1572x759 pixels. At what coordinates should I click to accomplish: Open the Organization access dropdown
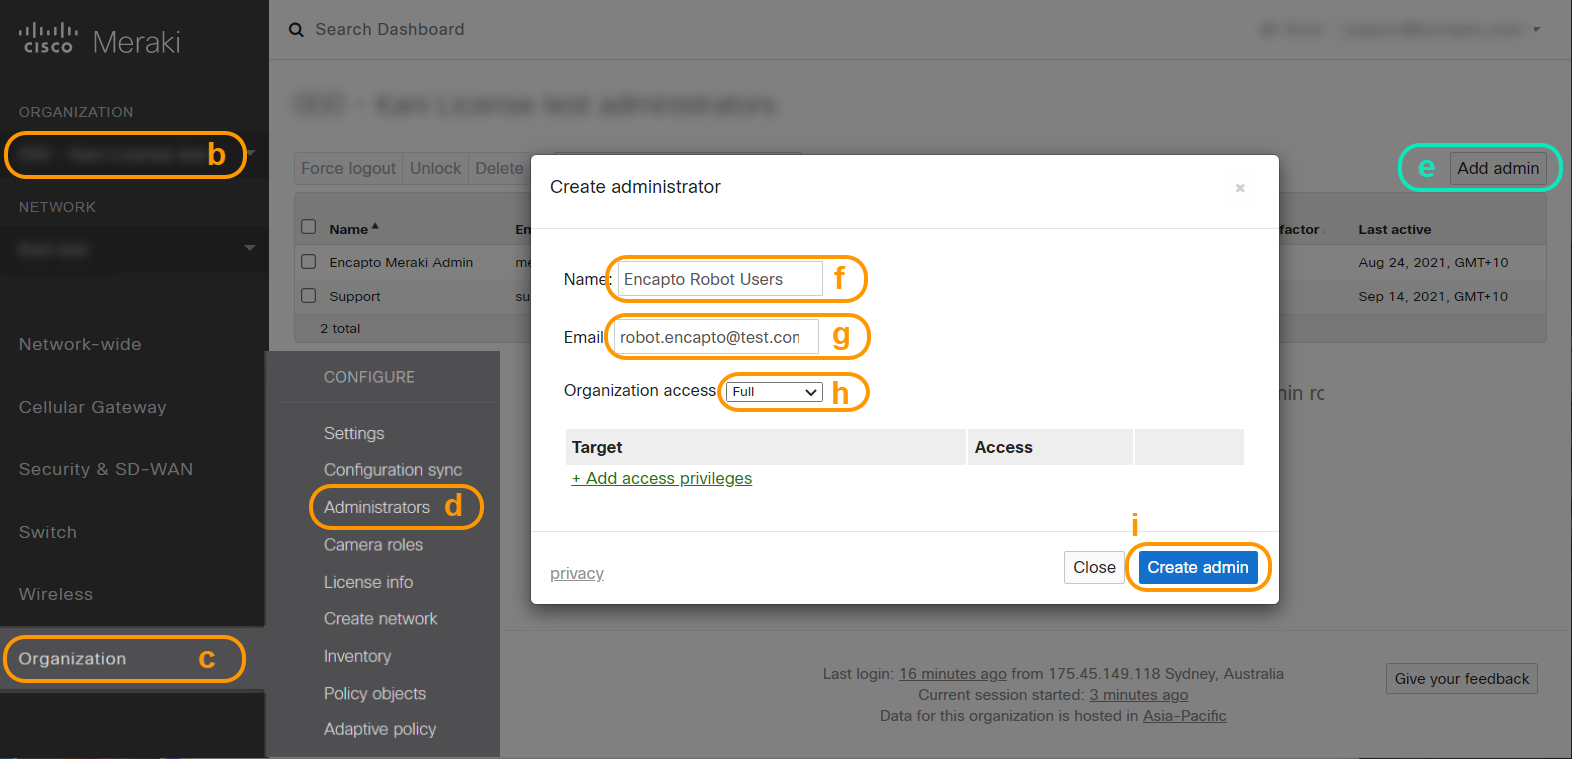tap(774, 392)
